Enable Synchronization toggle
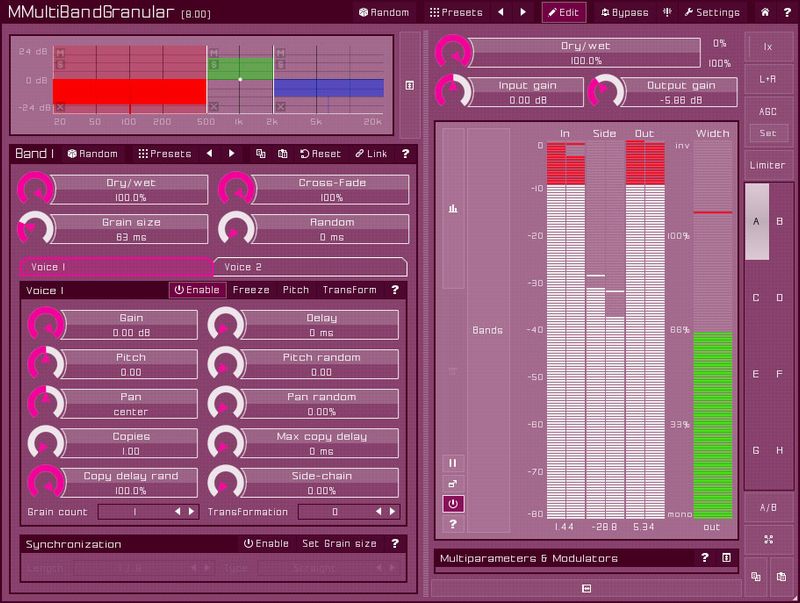 click(x=266, y=544)
